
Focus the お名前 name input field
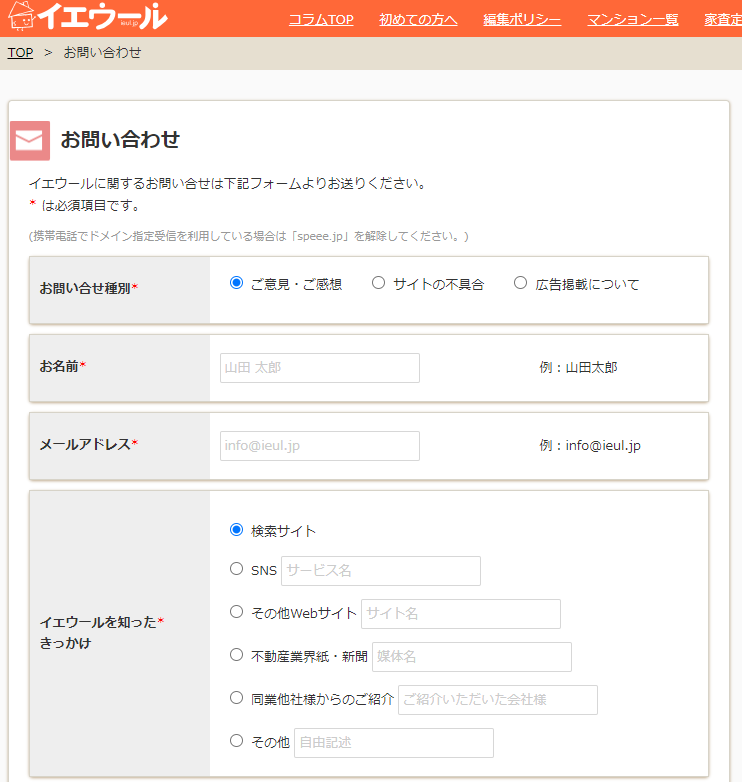click(320, 368)
